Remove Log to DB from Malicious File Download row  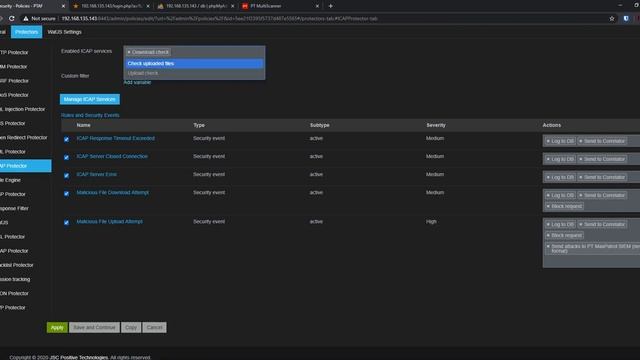[x=548, y=195]
